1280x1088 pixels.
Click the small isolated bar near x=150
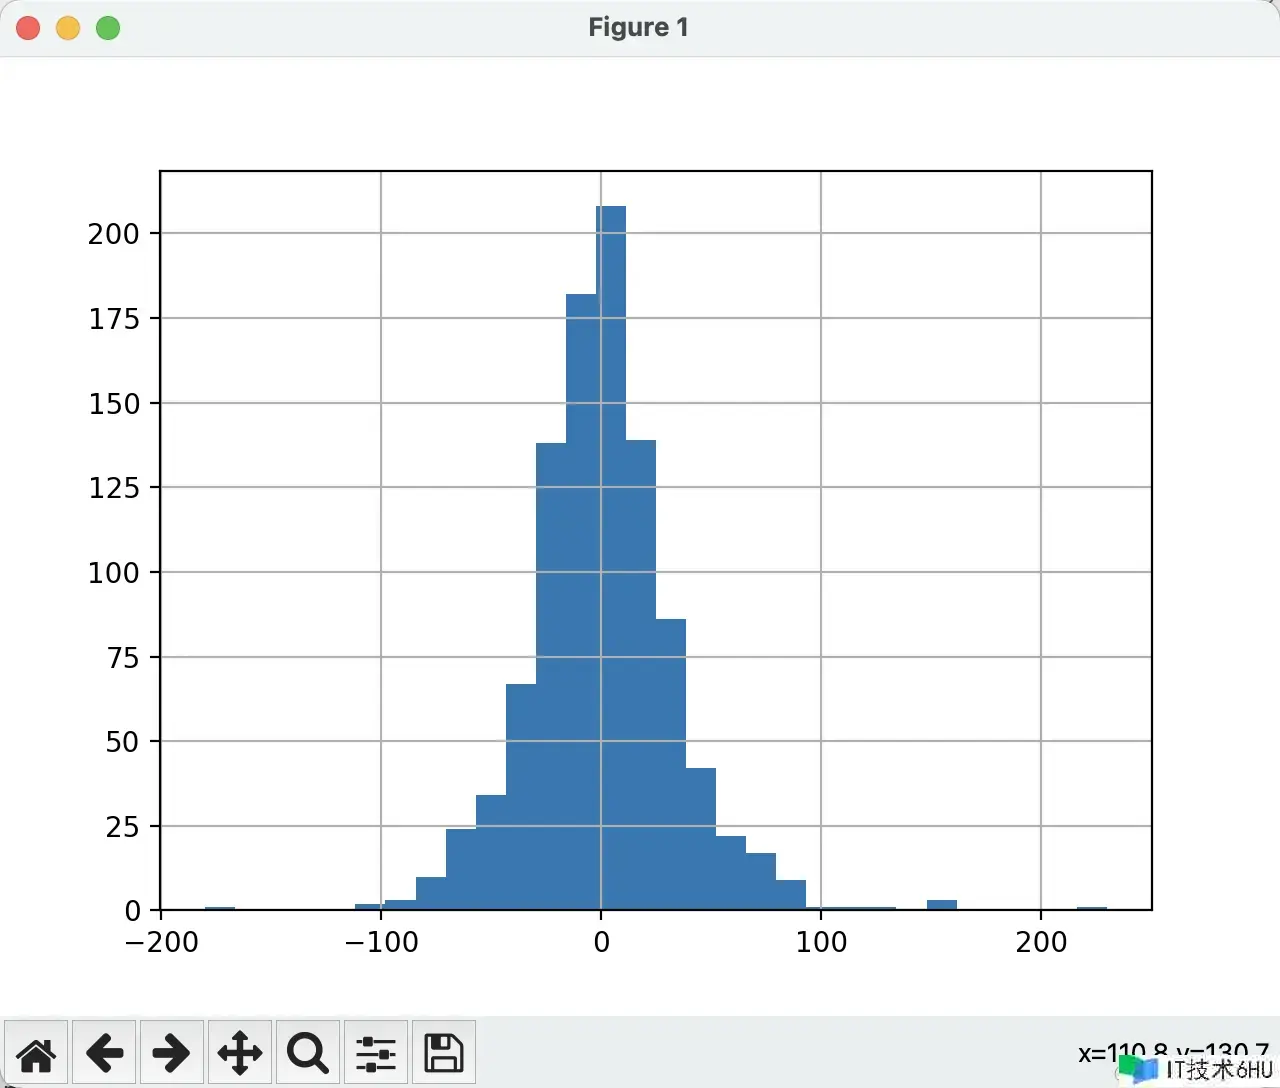coord(941,905)
